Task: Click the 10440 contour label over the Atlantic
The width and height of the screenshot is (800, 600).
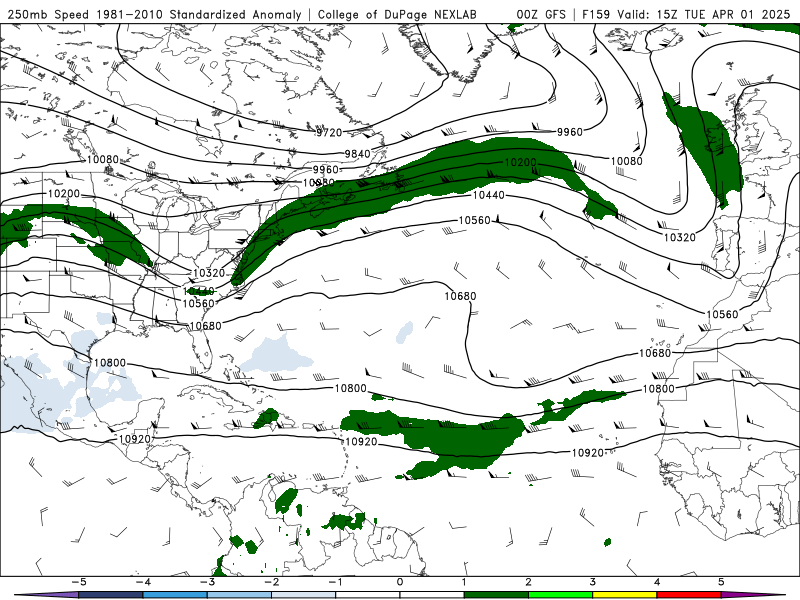Action: coord(489,195)
